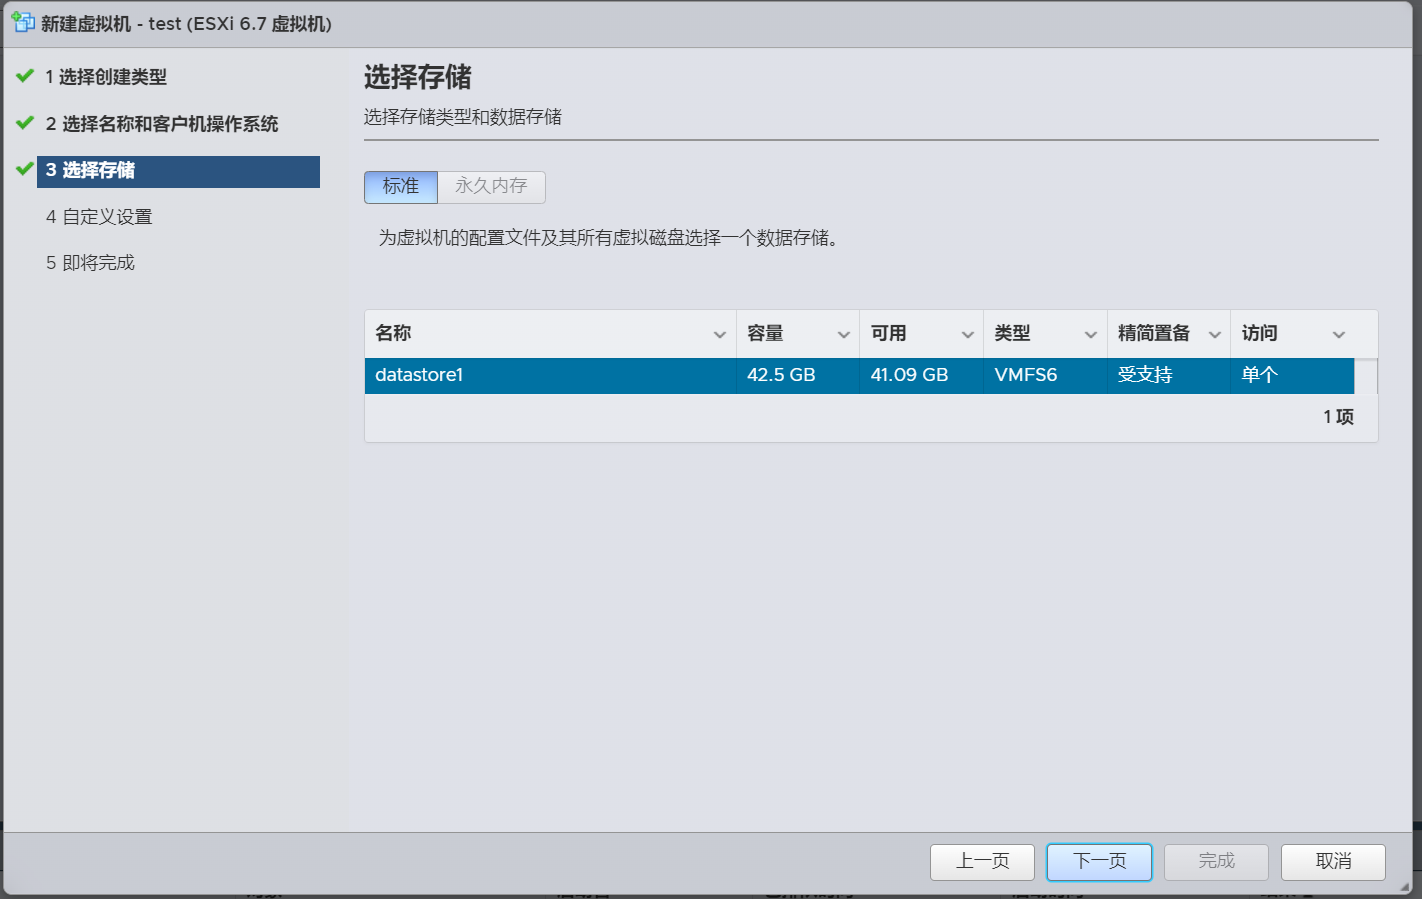Open the 容量 column dropdown arrow

[843, 335]
